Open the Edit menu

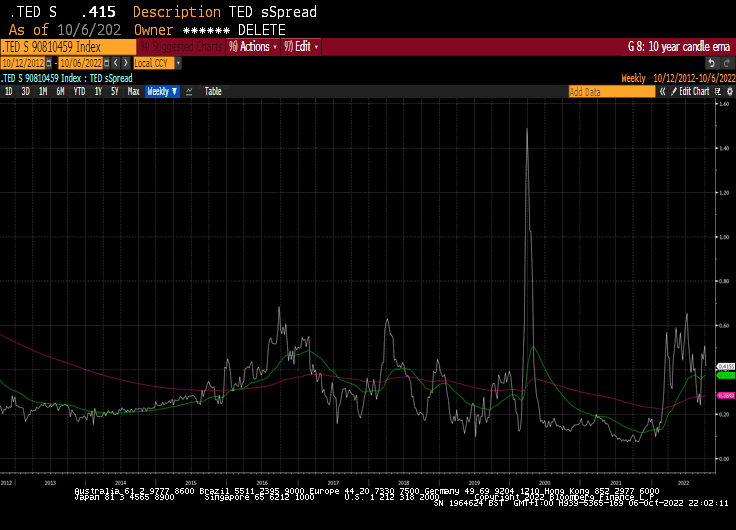click(x=301, y=47)
